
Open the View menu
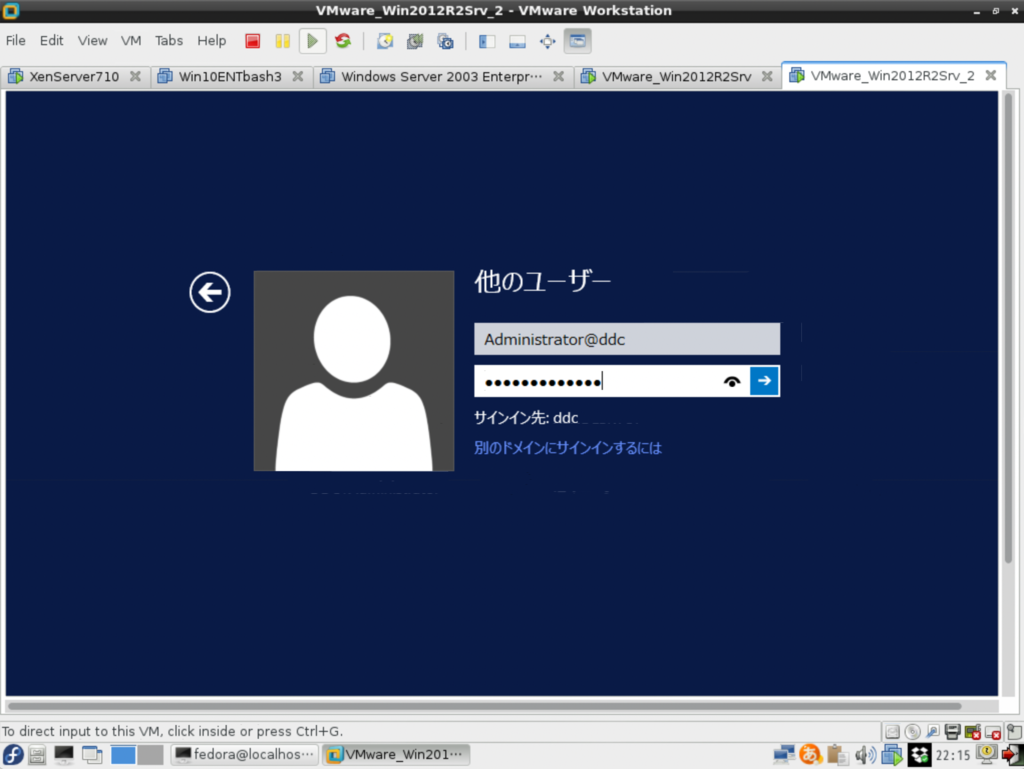(x=92, y=40)
